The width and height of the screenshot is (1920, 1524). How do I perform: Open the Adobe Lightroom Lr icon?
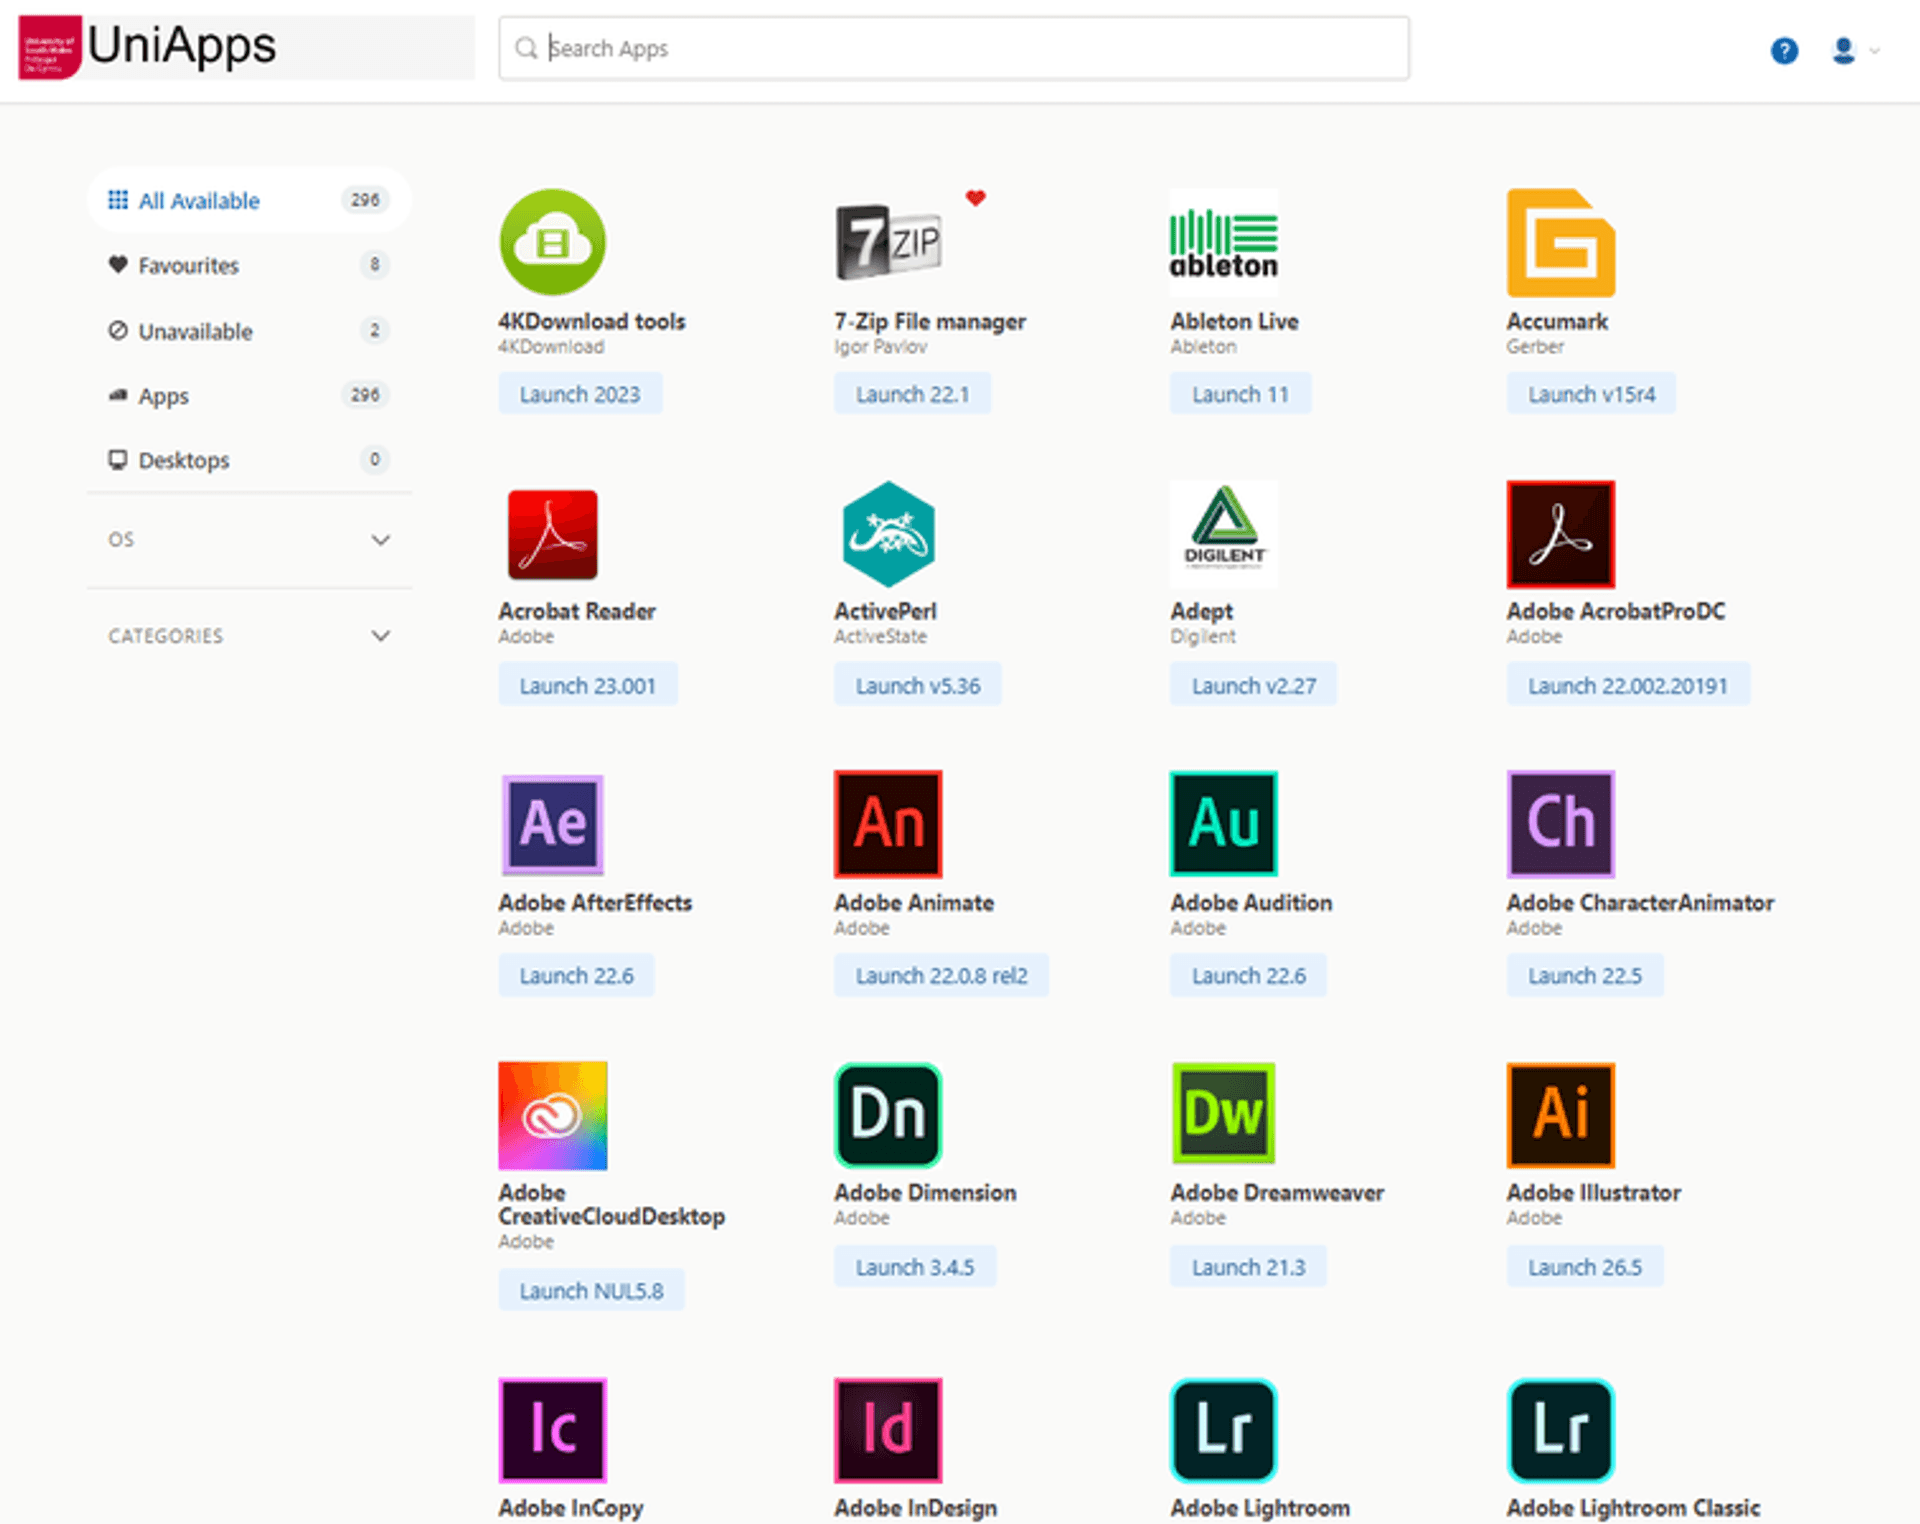coord(1224,1430)
